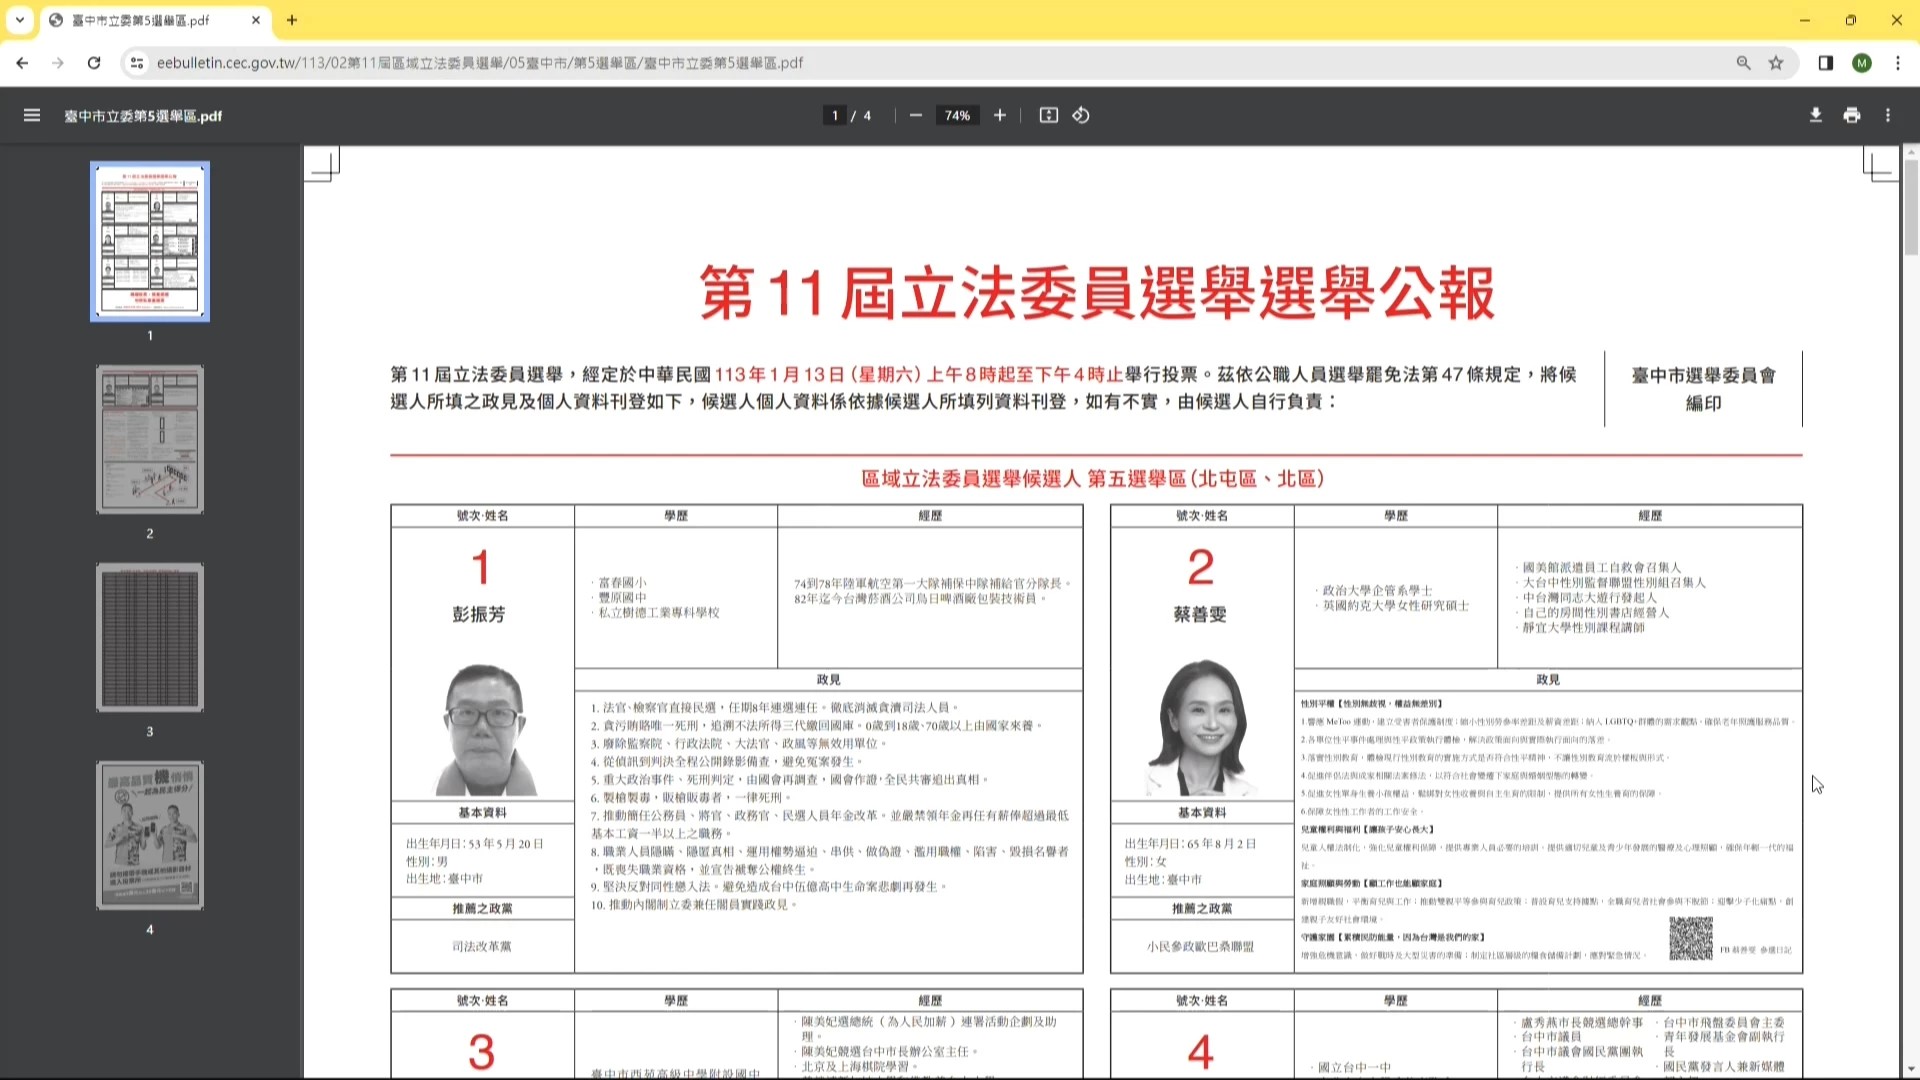
Task: Bookmark this page with the star icon
Action: point(1776,63)
